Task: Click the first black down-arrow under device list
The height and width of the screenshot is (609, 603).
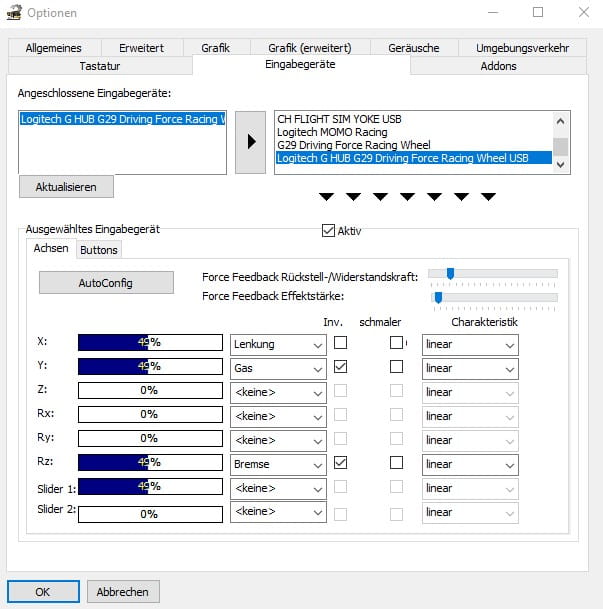Action: 326,197
